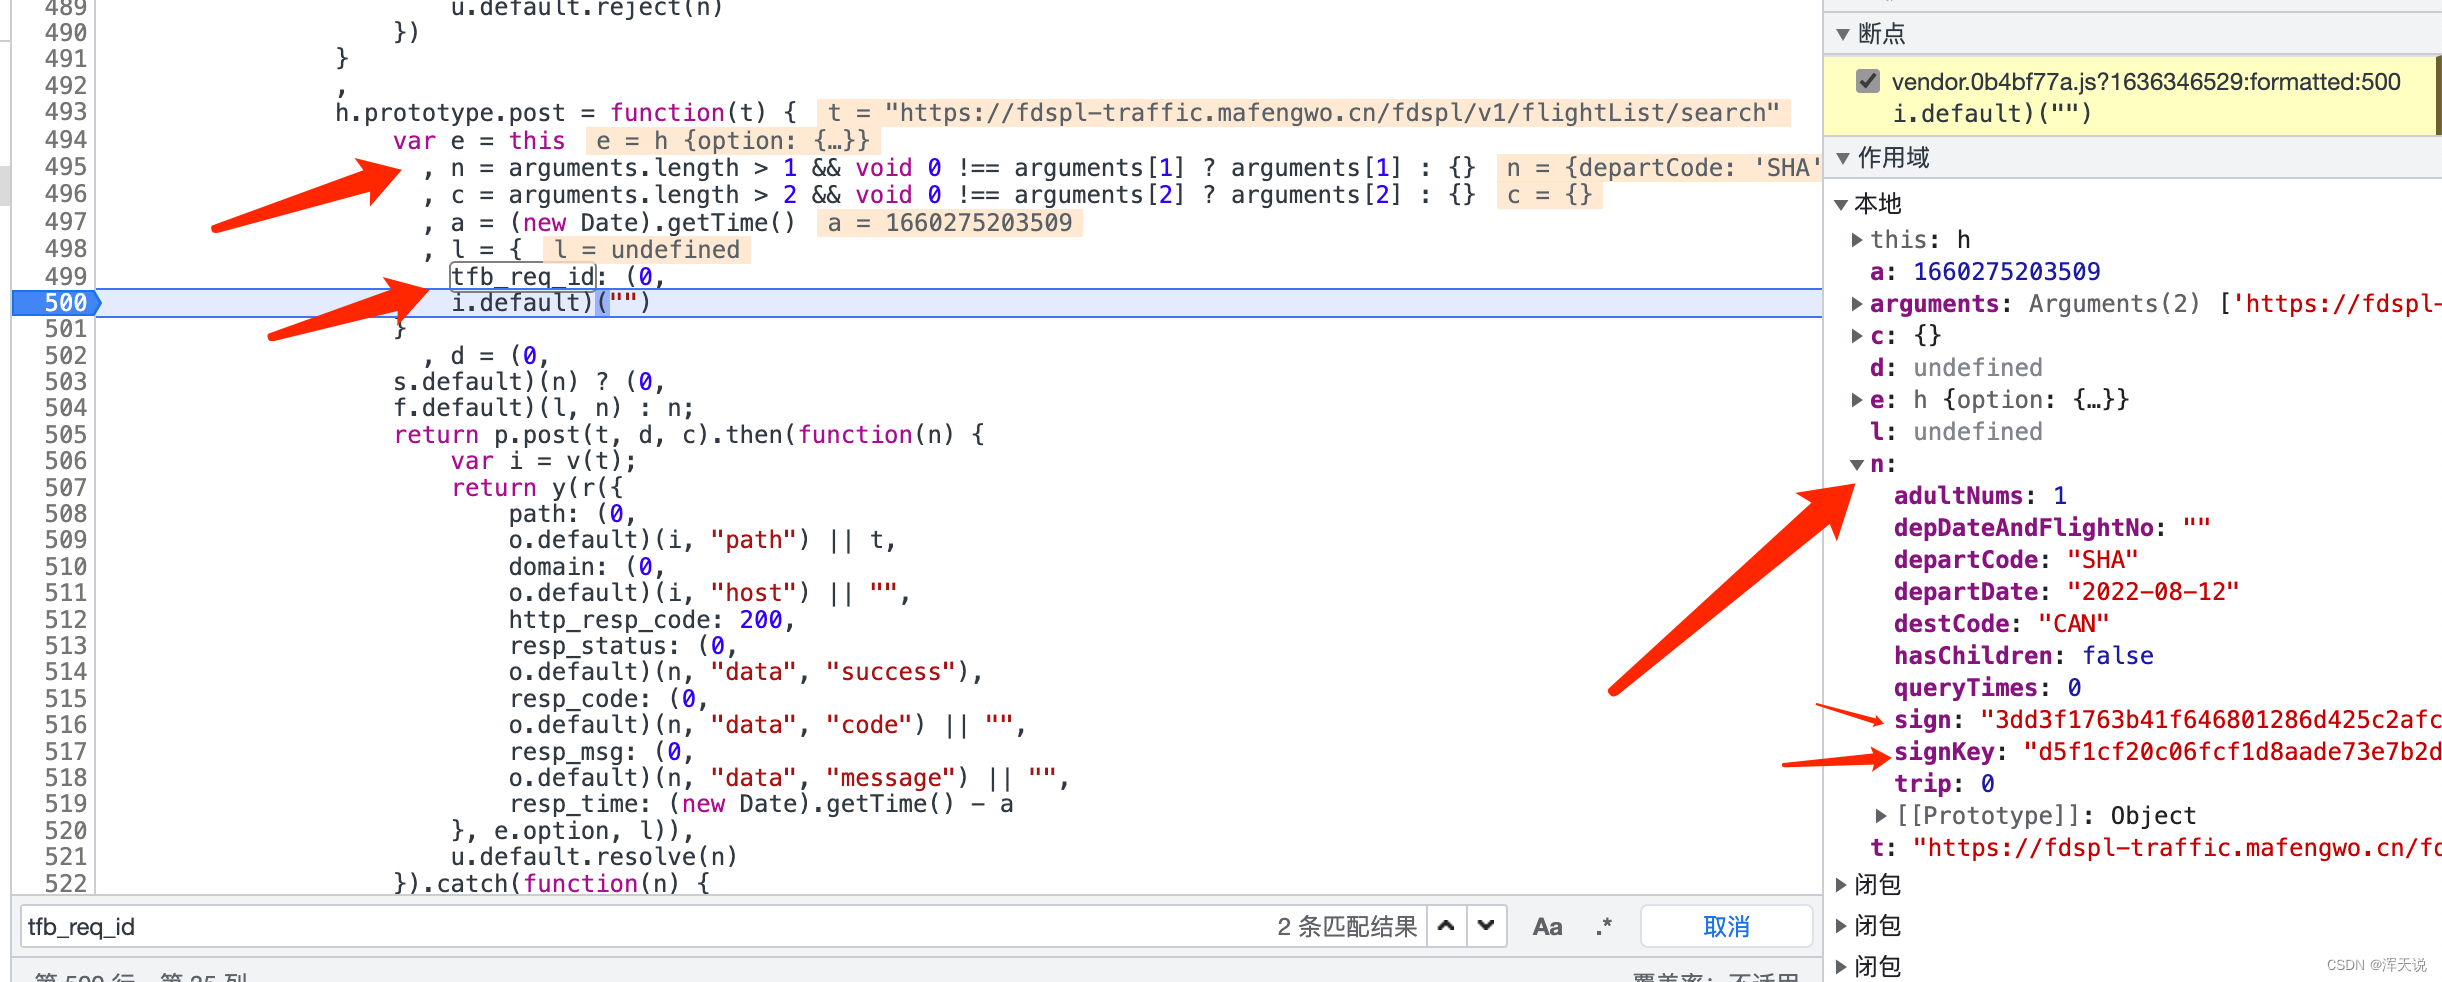Click the 取消 cancel search button

[x=1726, y=926]
